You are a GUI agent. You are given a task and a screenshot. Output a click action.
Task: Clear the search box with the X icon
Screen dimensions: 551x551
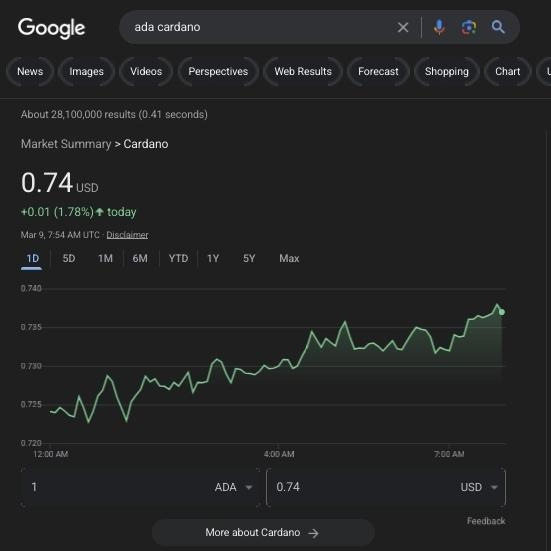coord(403,27)
